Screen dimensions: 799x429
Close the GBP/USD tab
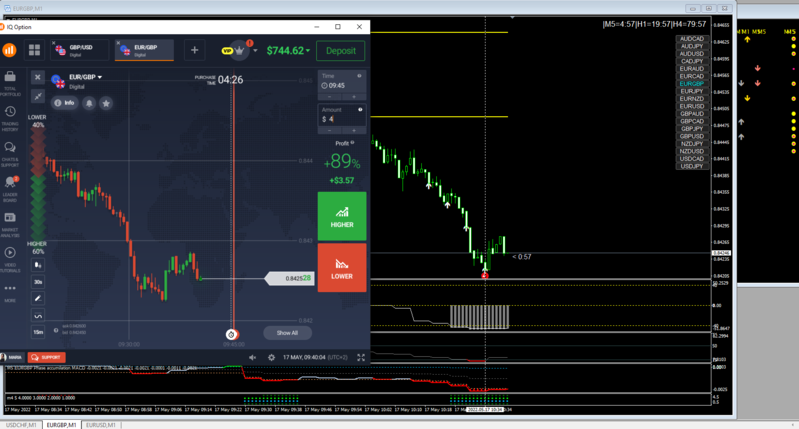54,43
